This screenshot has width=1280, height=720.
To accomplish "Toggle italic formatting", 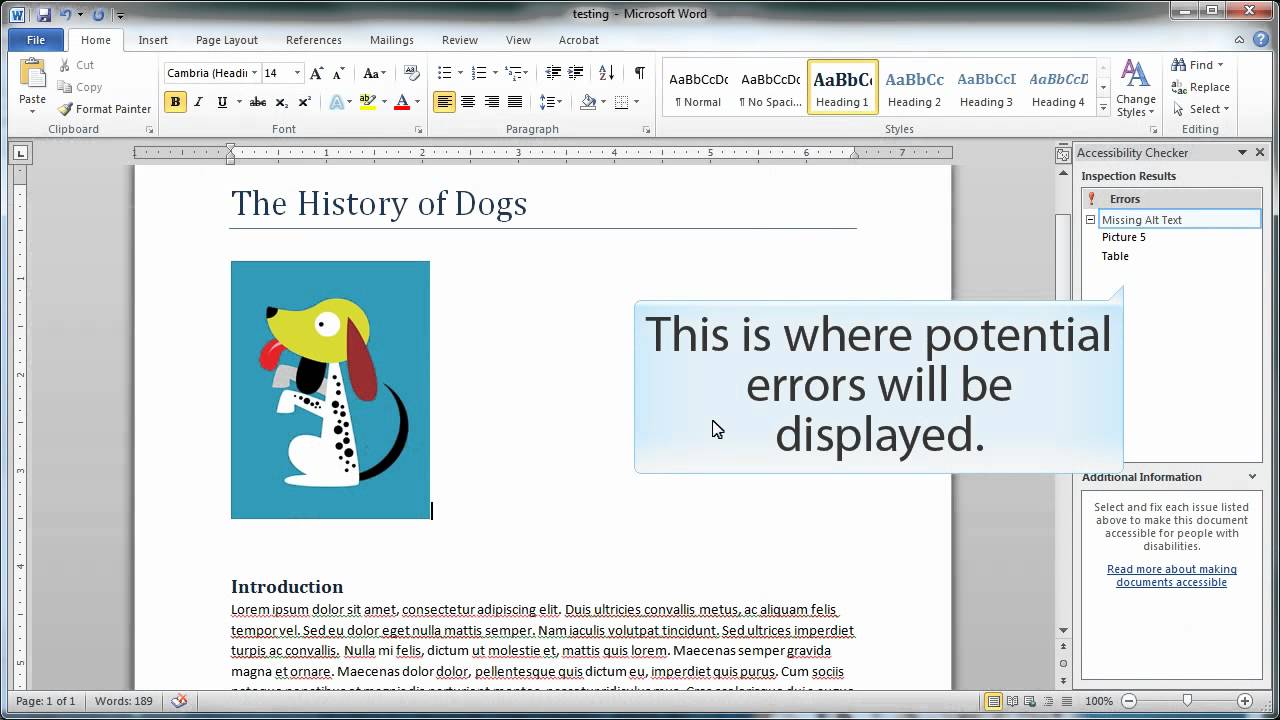I will point(198,102).
